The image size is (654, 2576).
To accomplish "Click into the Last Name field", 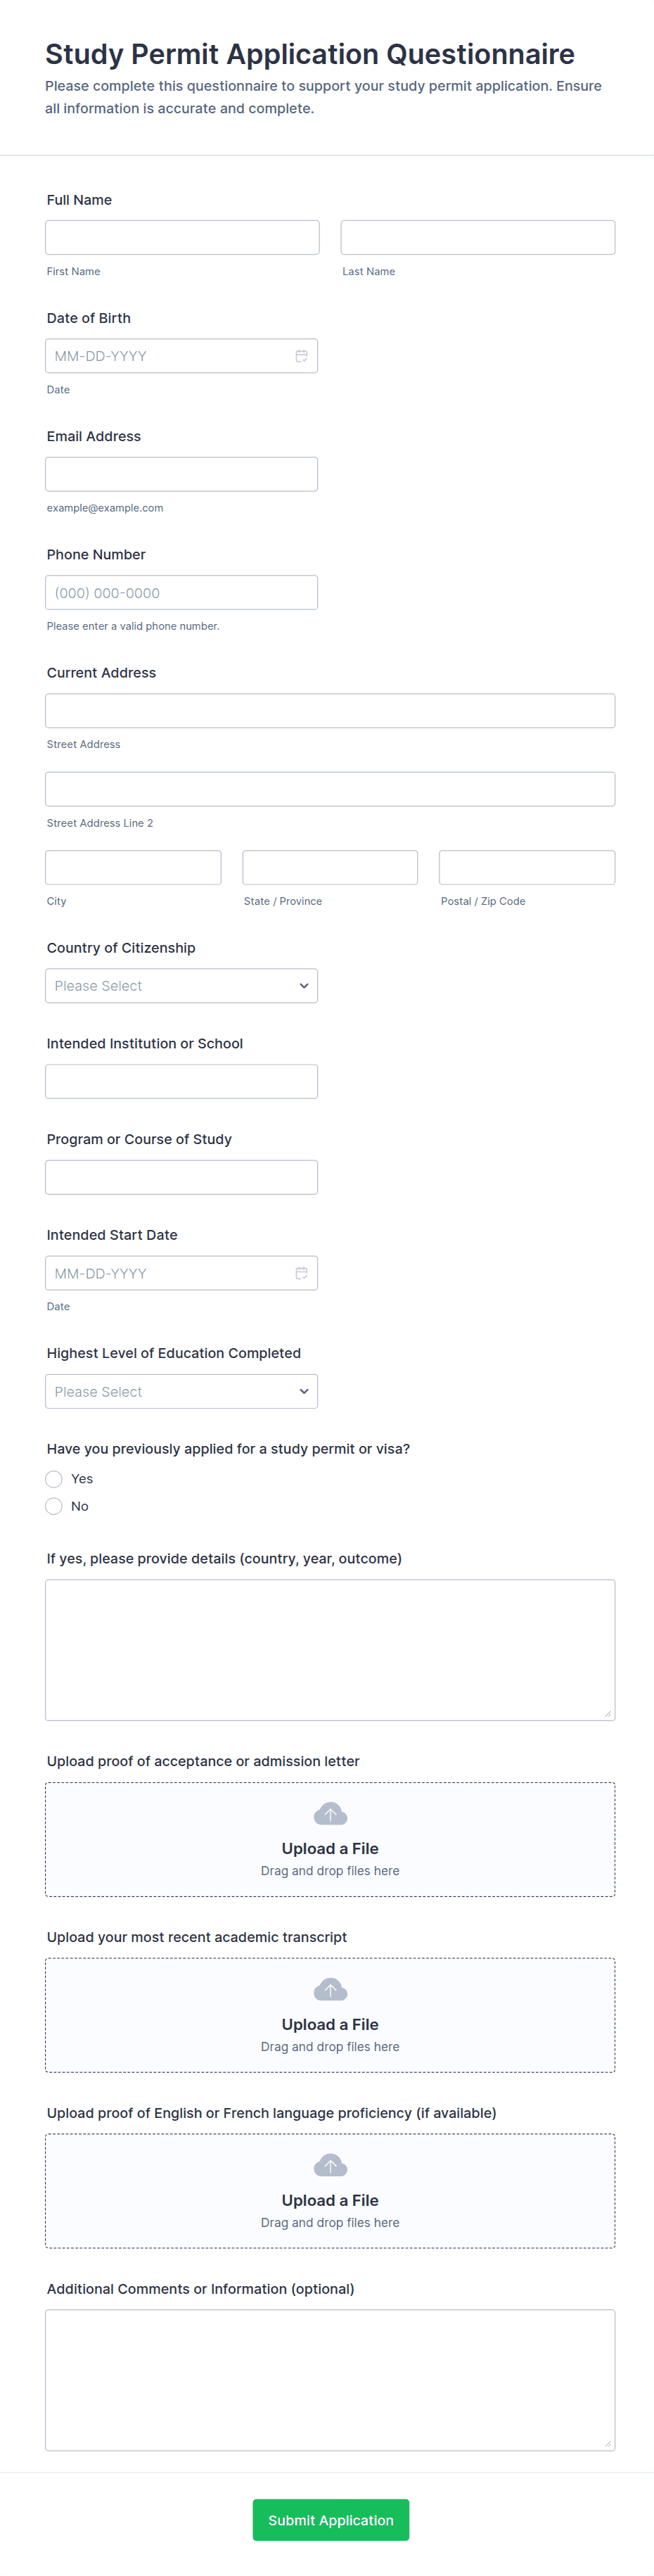I will coord(477,238).
